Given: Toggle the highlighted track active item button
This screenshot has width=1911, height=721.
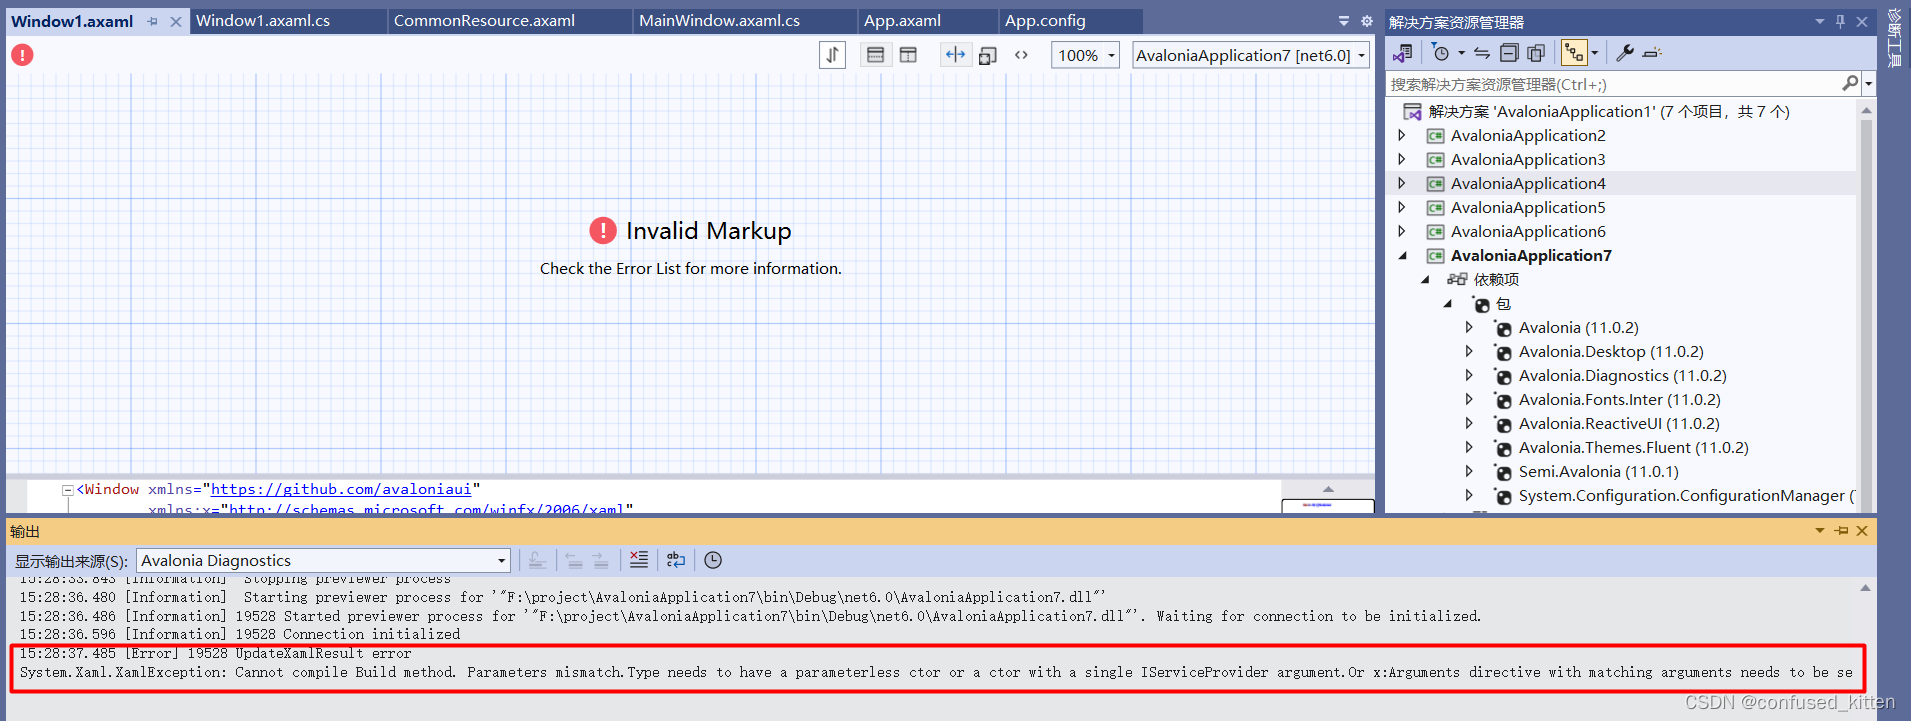Looking at the screenshot, I should coord(1574,53).
